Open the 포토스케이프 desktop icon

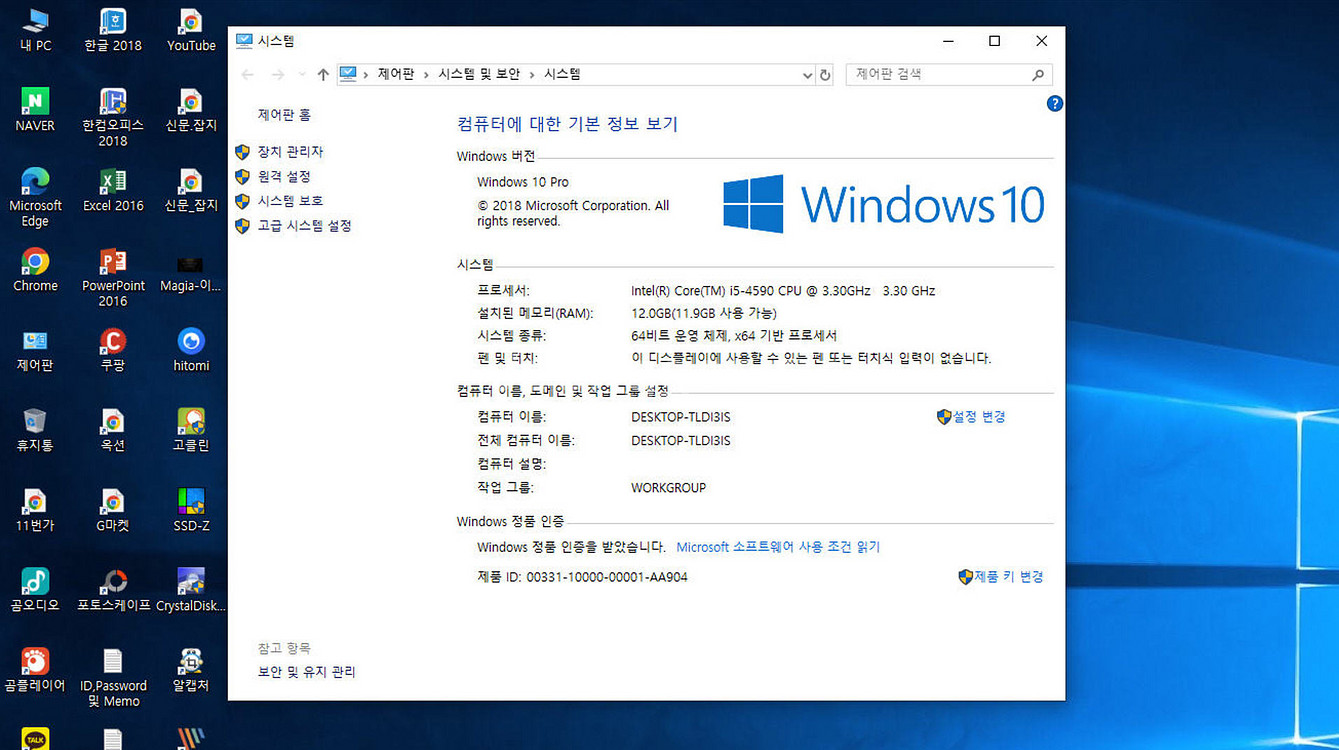pyautogui.click(x=113, y=589)
